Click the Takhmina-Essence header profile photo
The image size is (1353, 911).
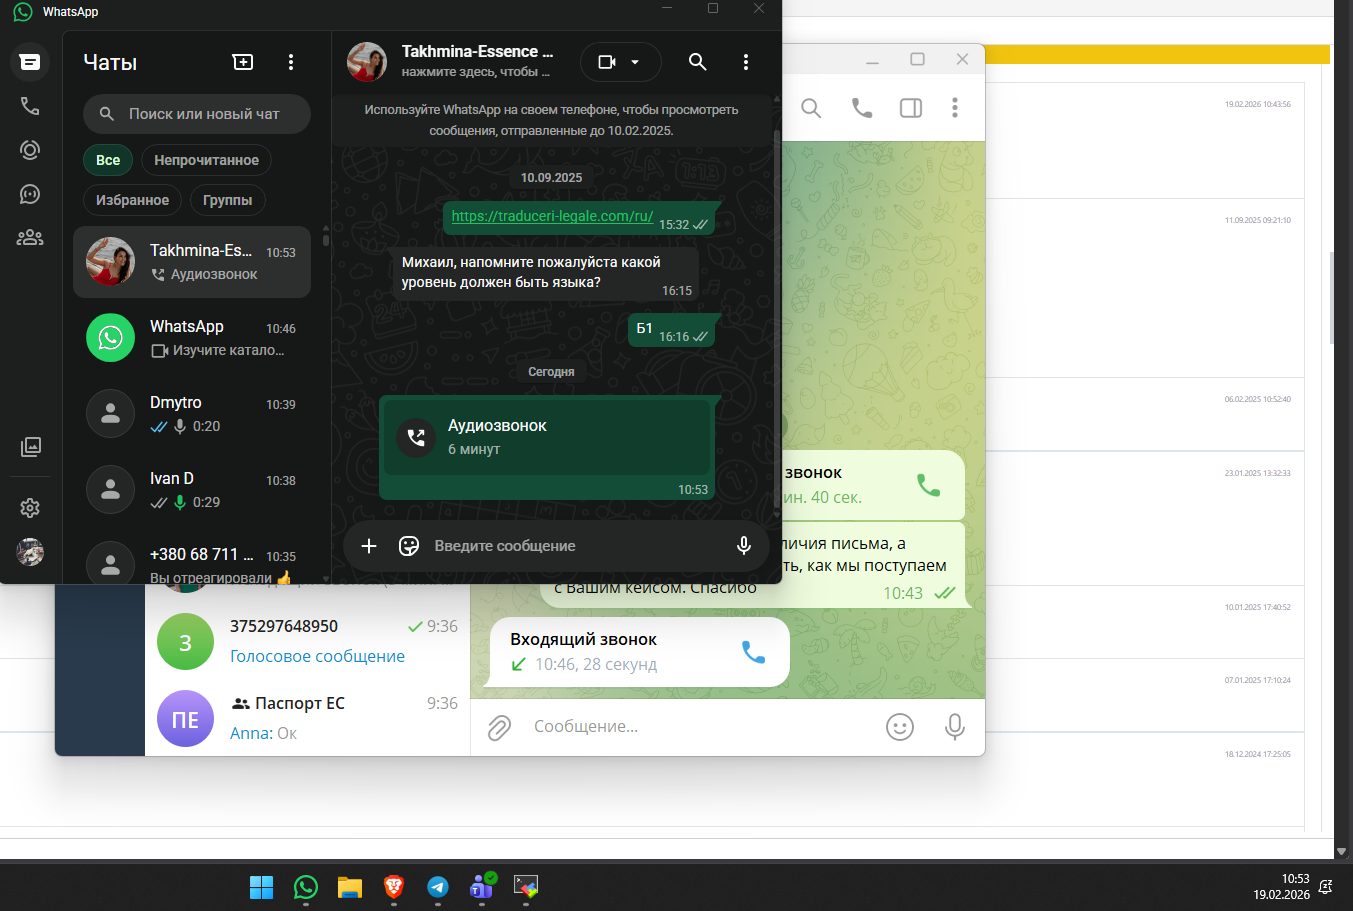click(367, 62)
